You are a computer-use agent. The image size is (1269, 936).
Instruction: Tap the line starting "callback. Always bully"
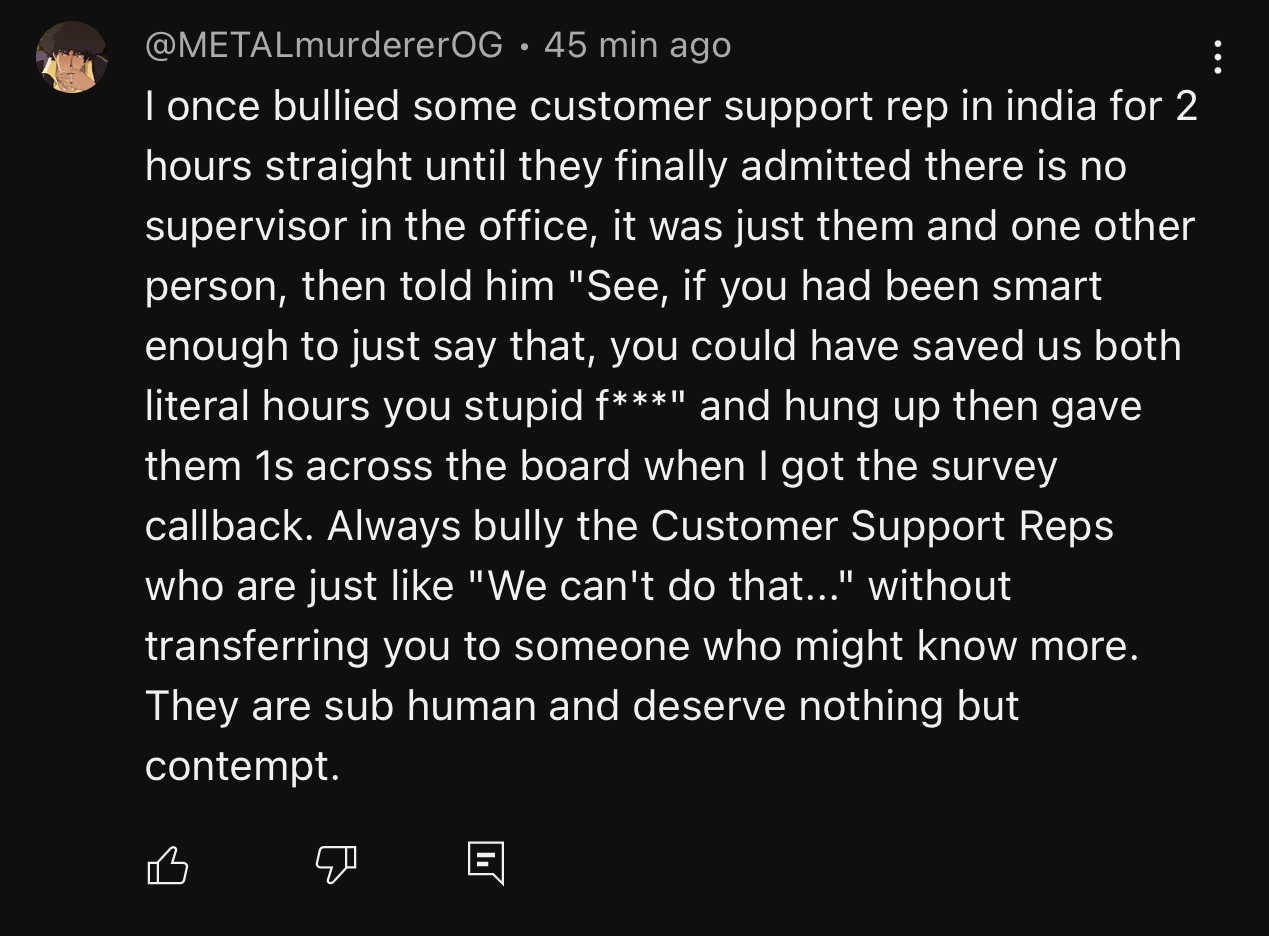(x=629, y=526)
